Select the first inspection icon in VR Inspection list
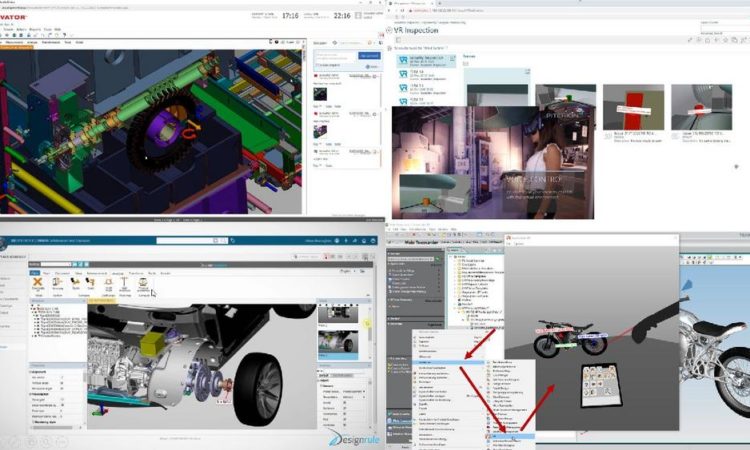This screenshot has height=450, width=750. click(x=404, y=61)
